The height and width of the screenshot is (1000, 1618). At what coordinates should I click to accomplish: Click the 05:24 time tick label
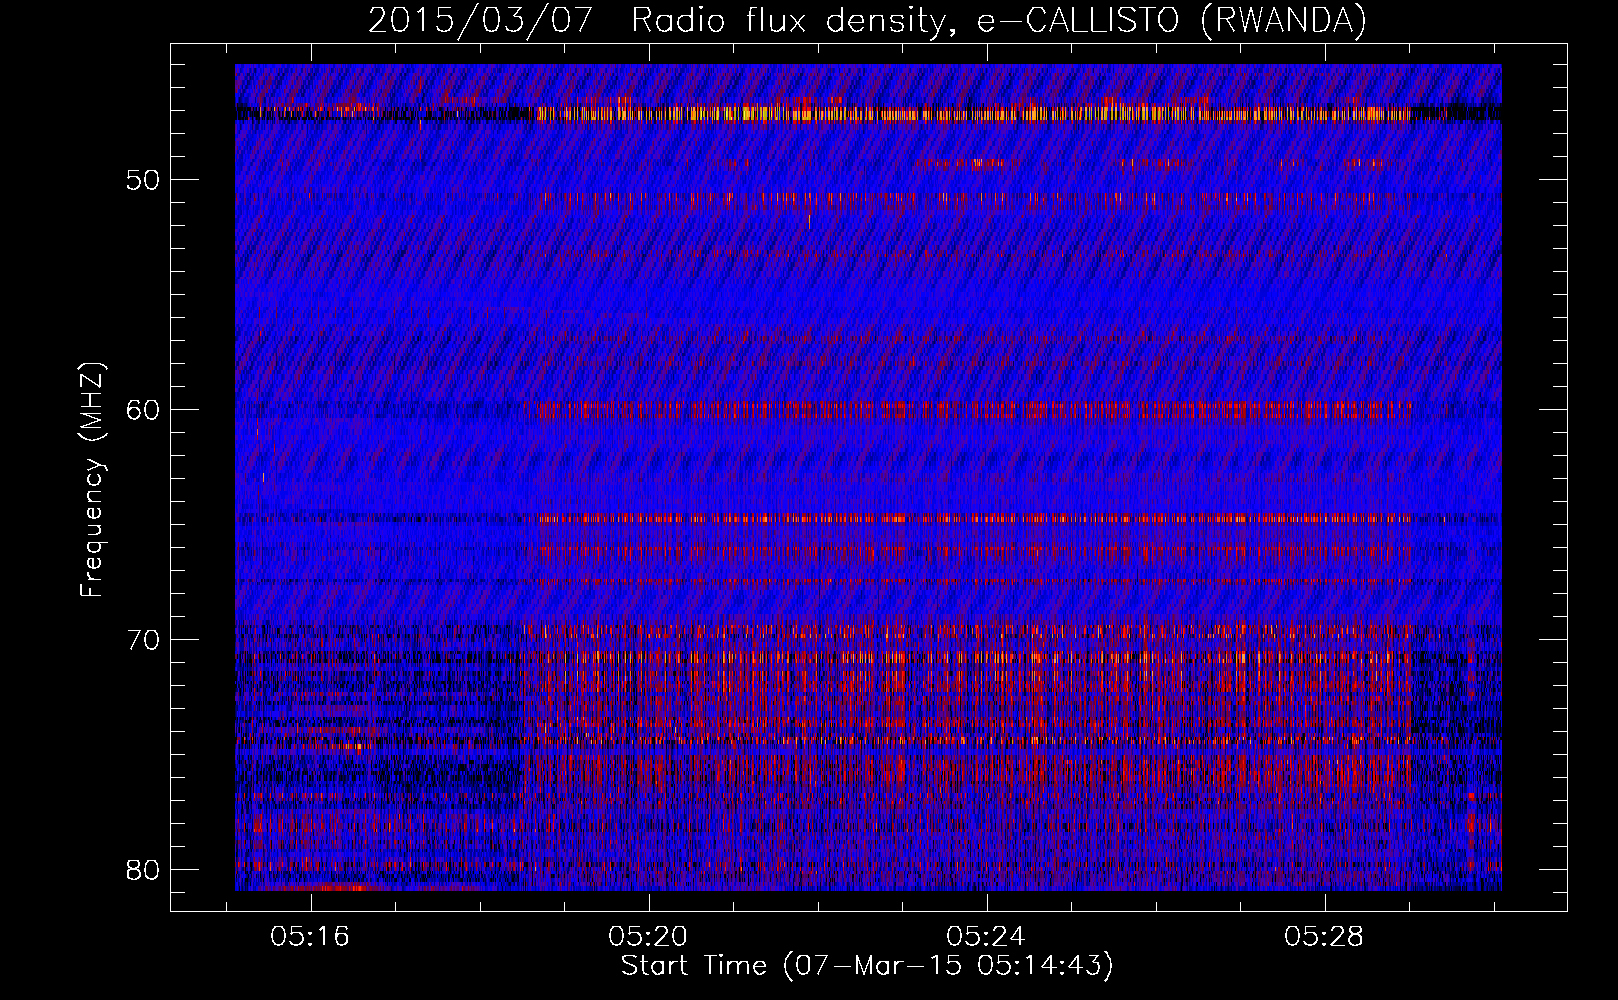986,937
